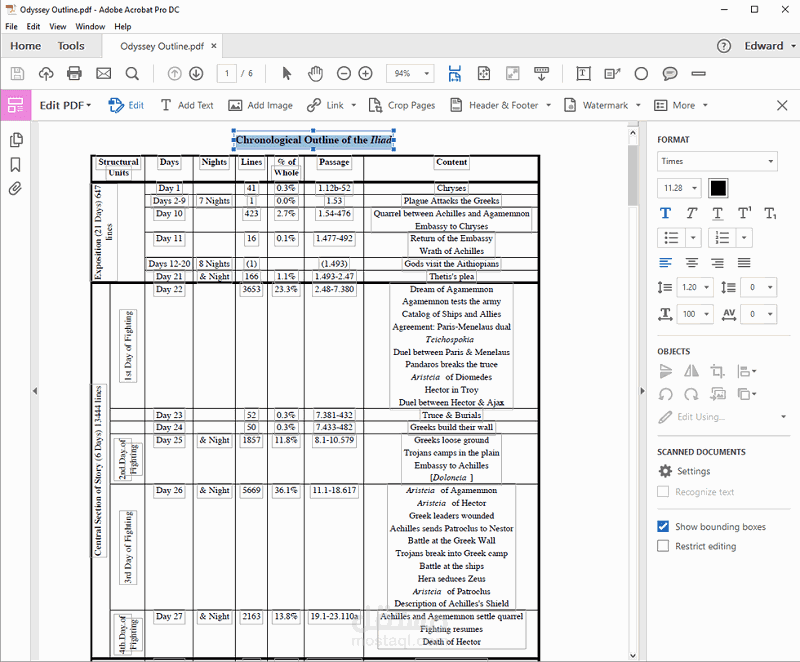
Task: Uncheck the Show bounding boxes checkbox
Action: [x=663, y=526]
